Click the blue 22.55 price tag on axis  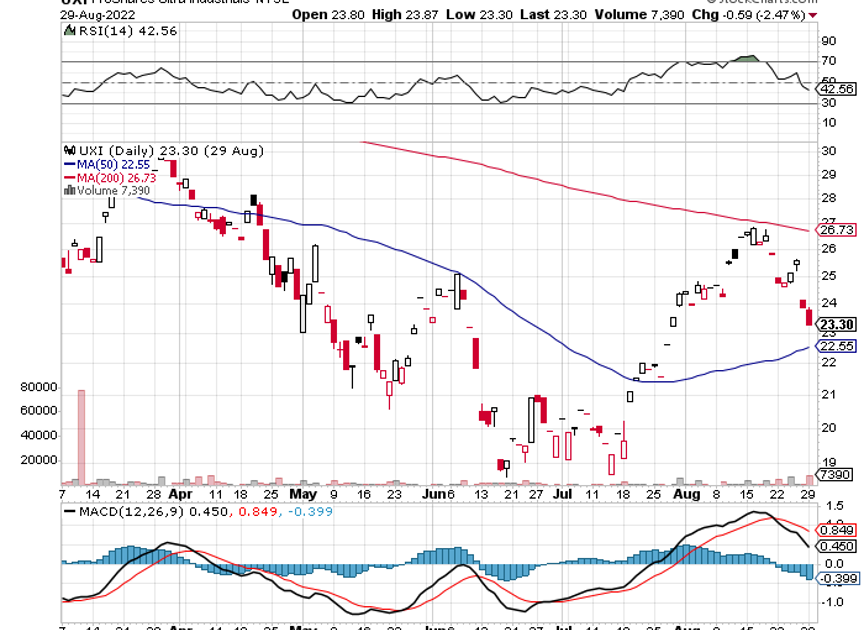tap(837, 346)
